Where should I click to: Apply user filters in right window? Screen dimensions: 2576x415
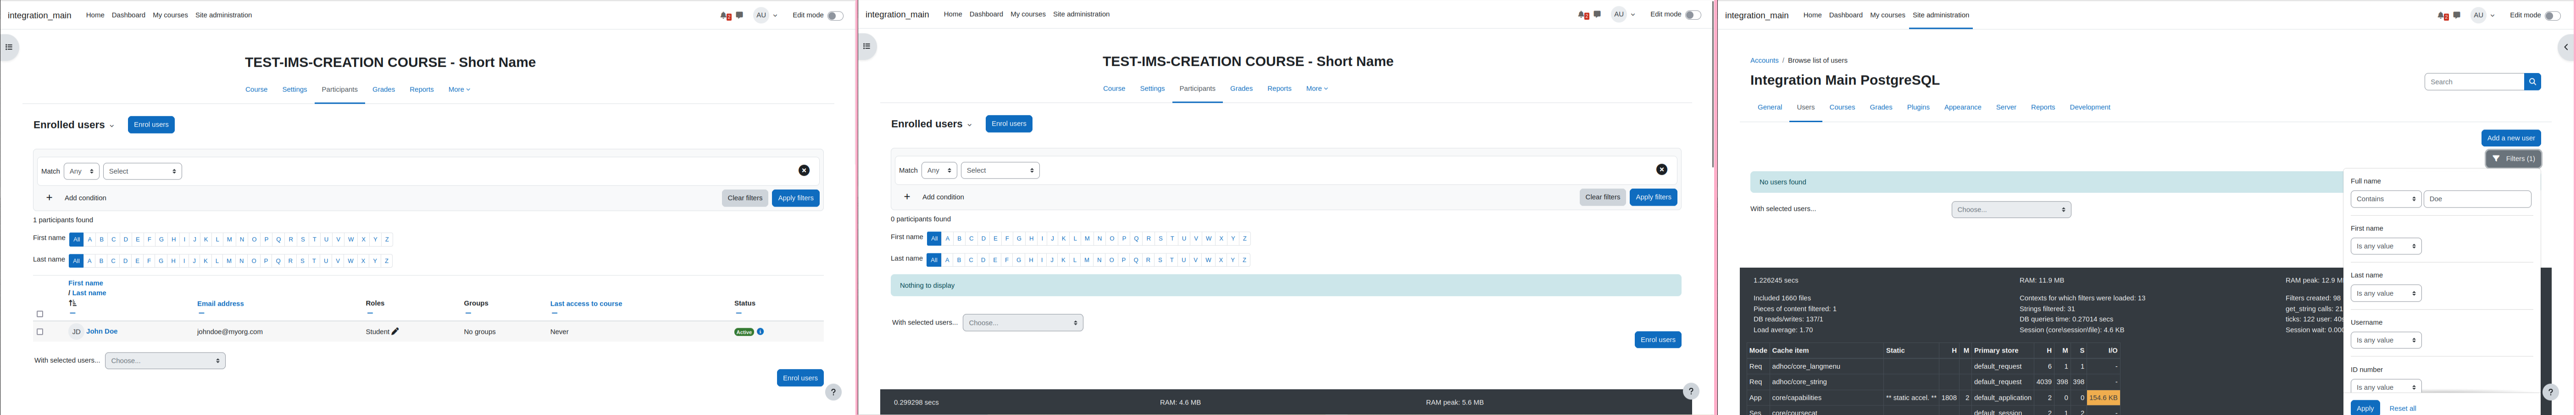pyautogui.click(x=2365, y=407)
